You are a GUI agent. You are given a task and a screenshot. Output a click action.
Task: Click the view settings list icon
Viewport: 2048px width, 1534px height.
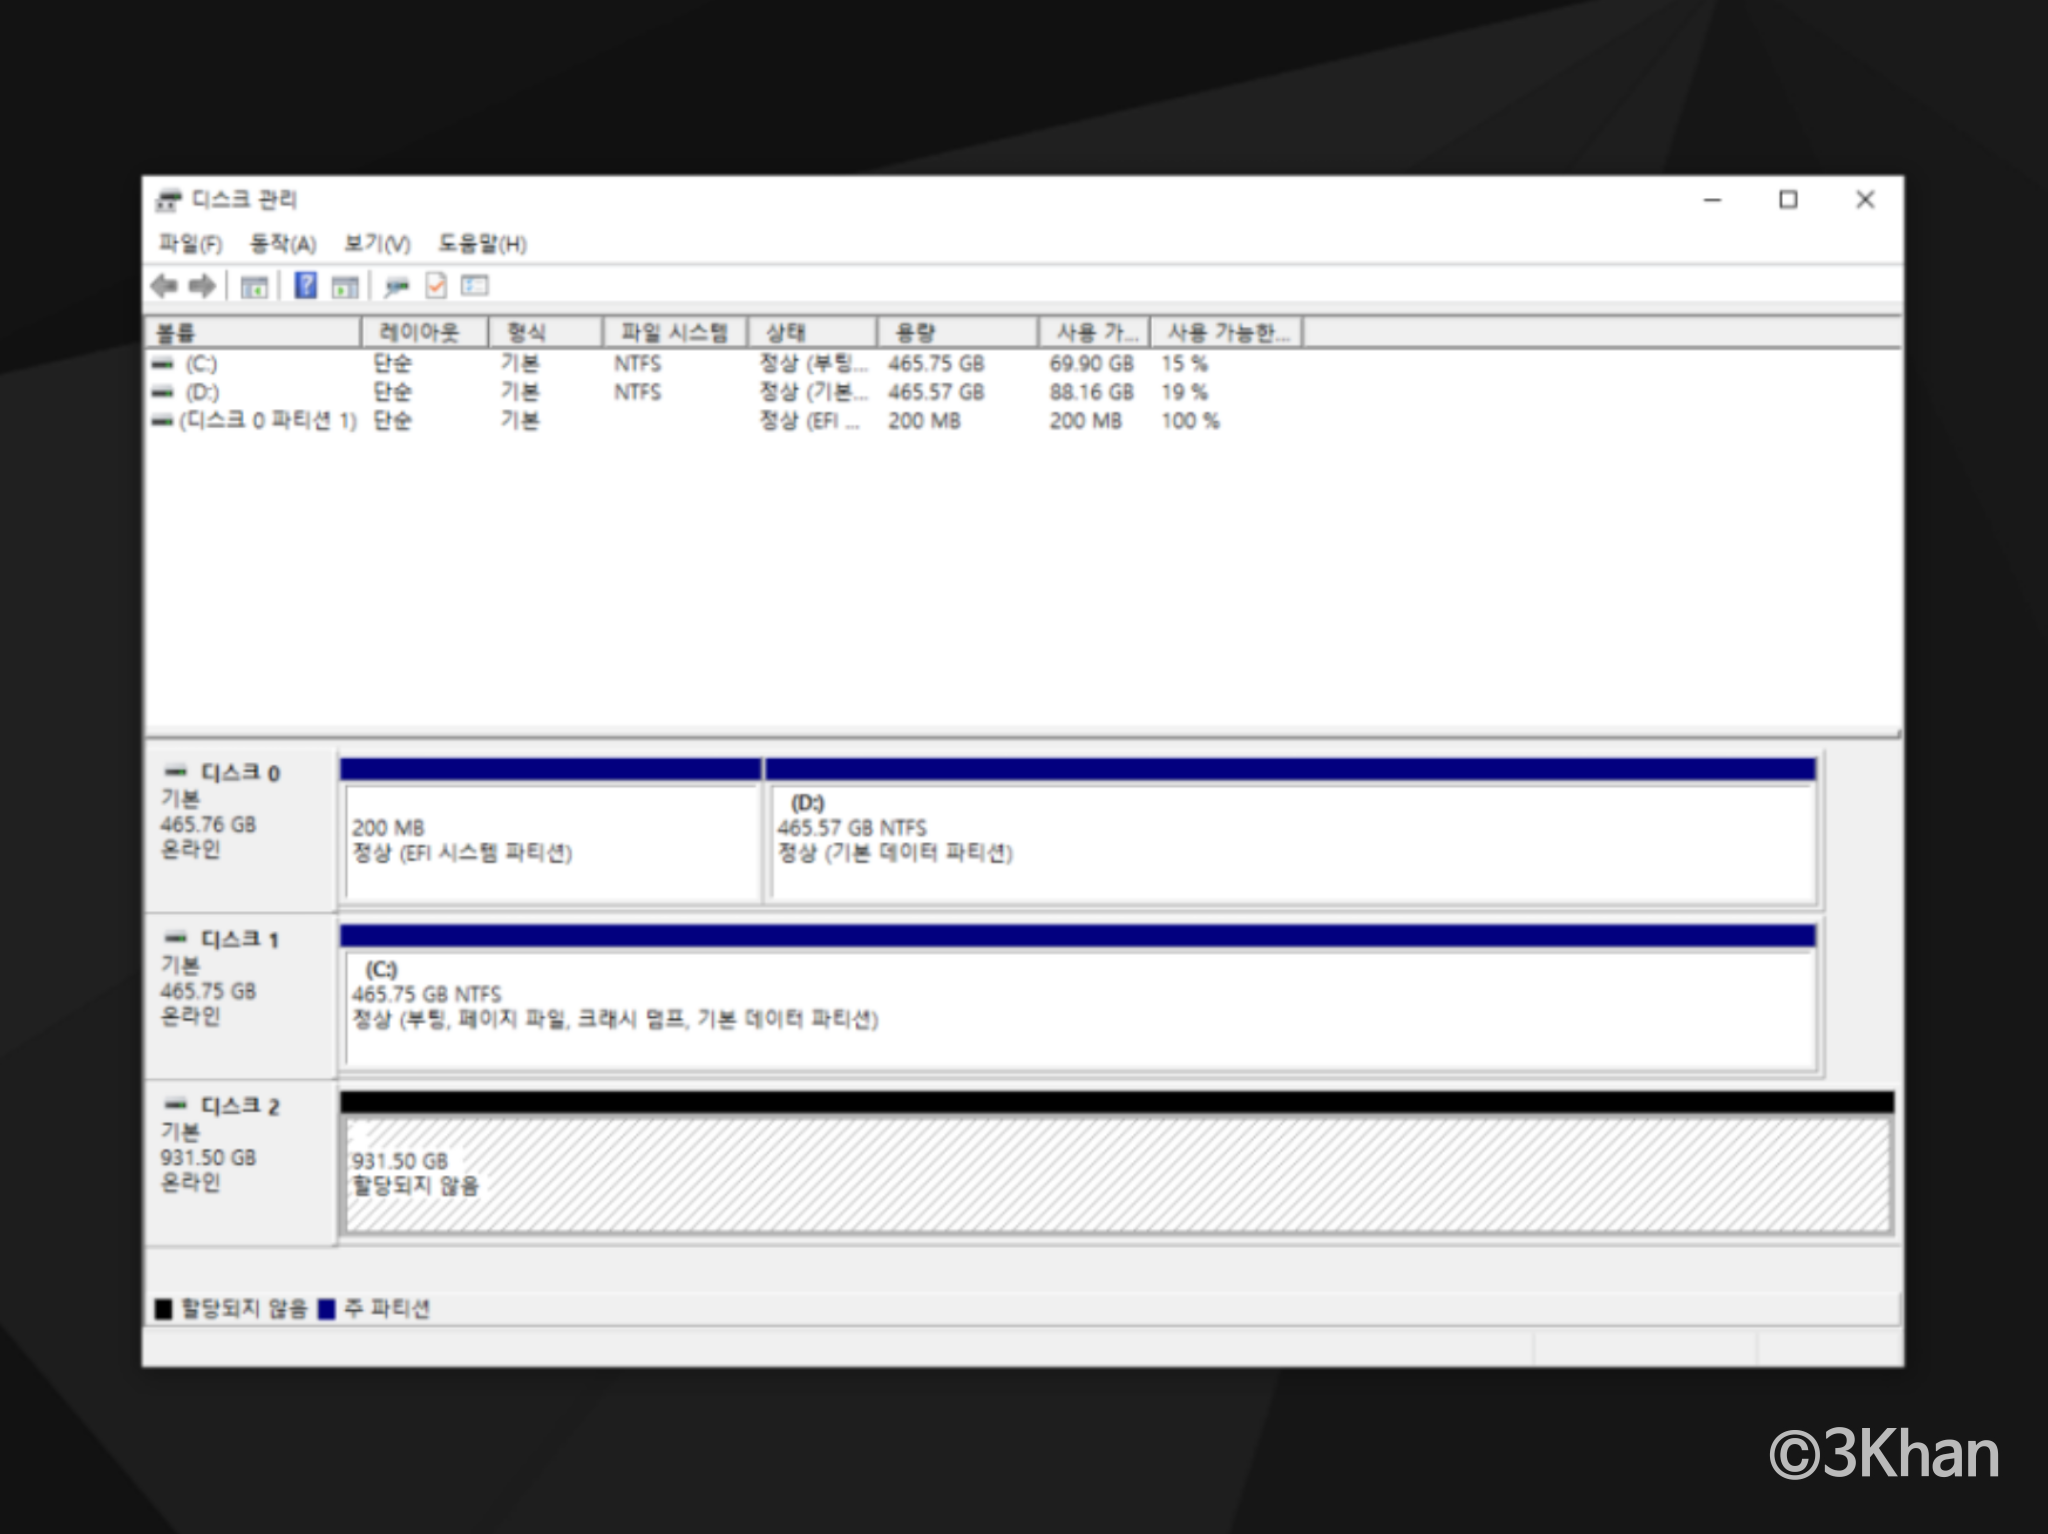(475, 286)
